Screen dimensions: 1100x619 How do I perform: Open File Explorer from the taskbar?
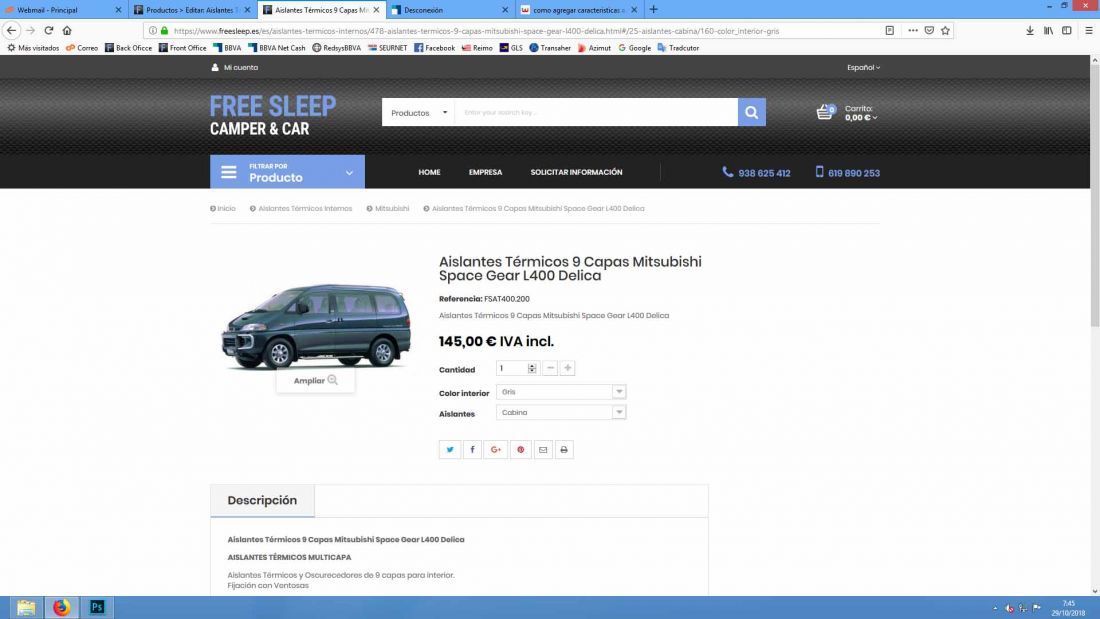point(26,607)
